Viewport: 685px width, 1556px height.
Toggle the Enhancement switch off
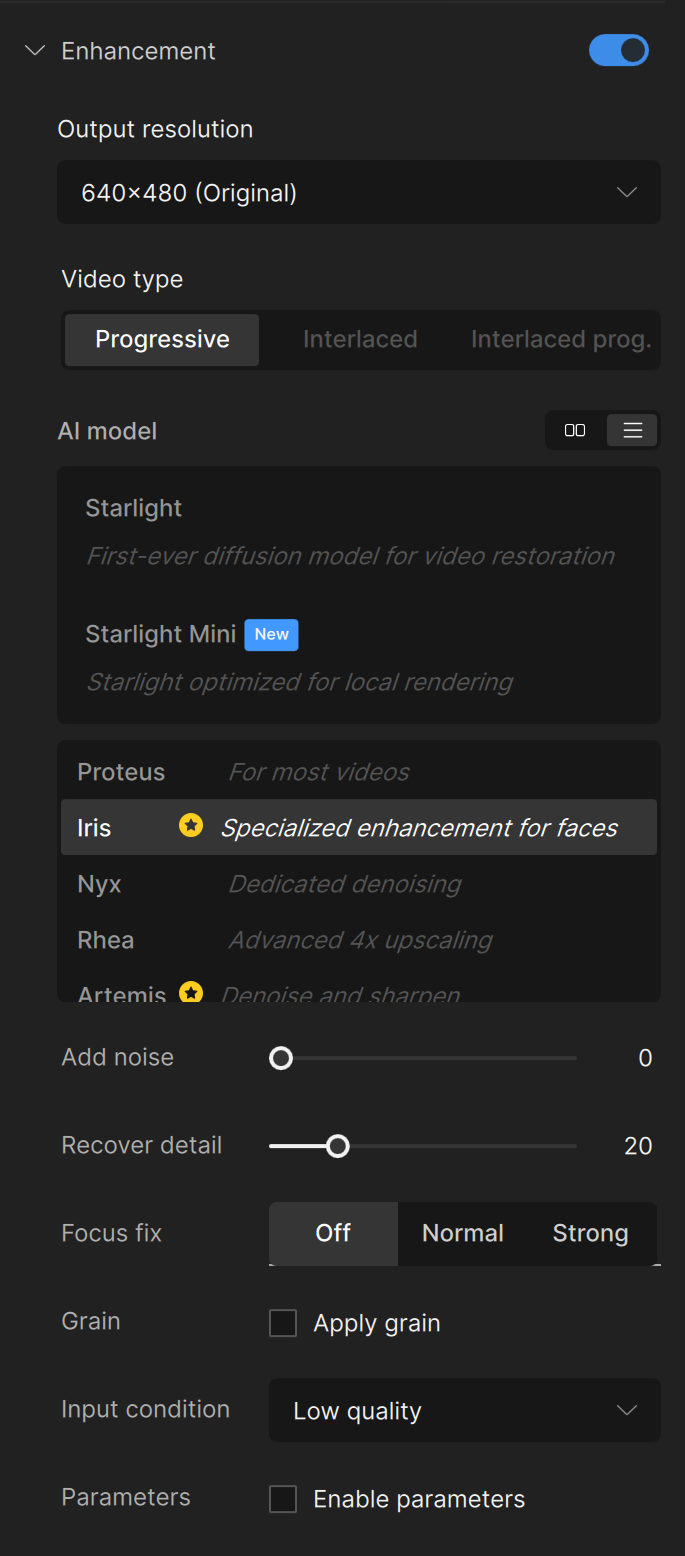(x=619, y=50)
